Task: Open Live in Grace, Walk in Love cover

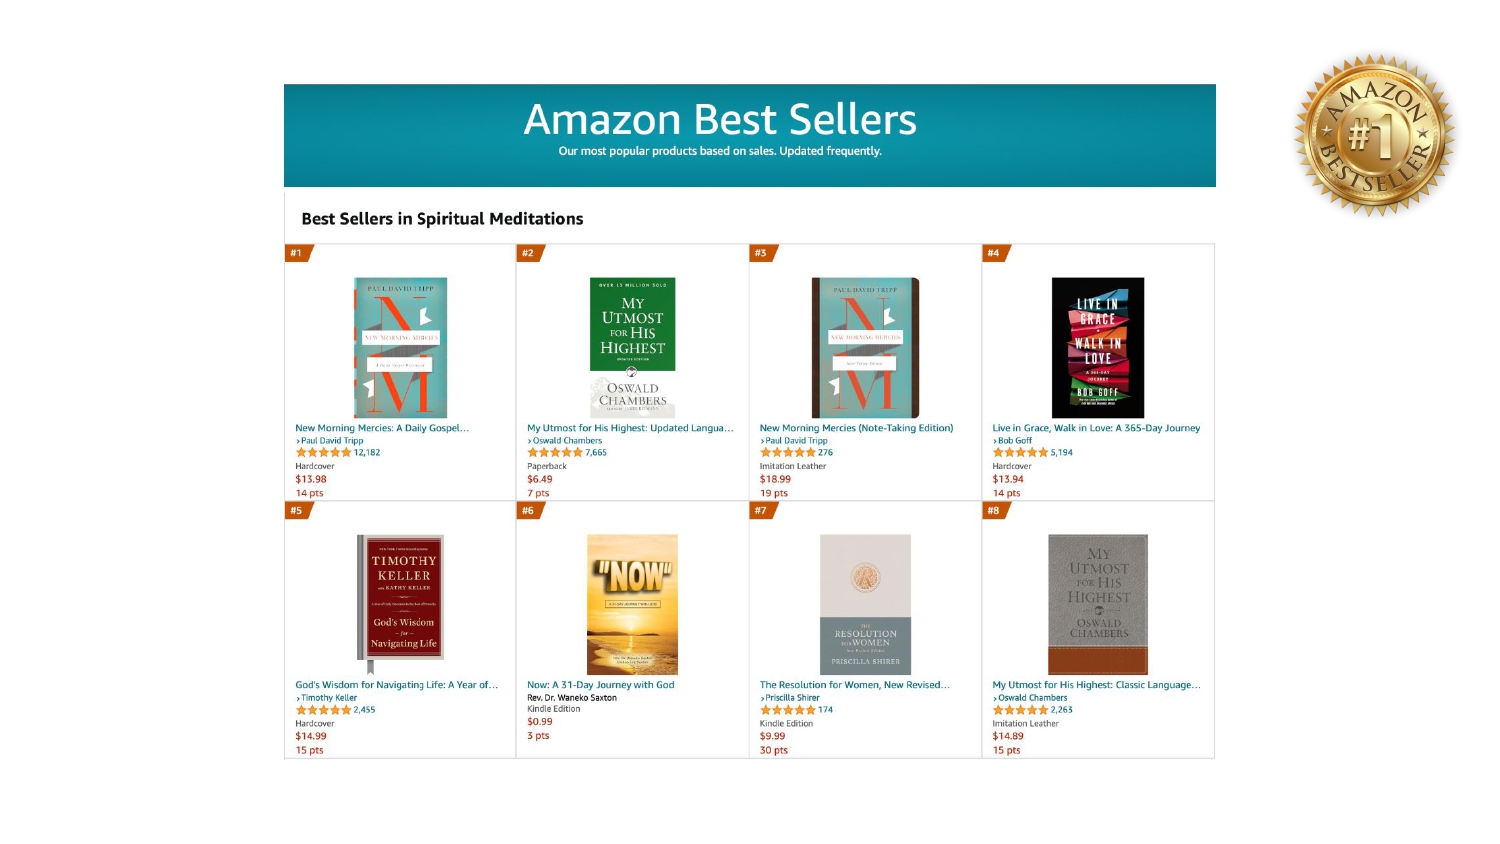Action: pos(1097,347)
